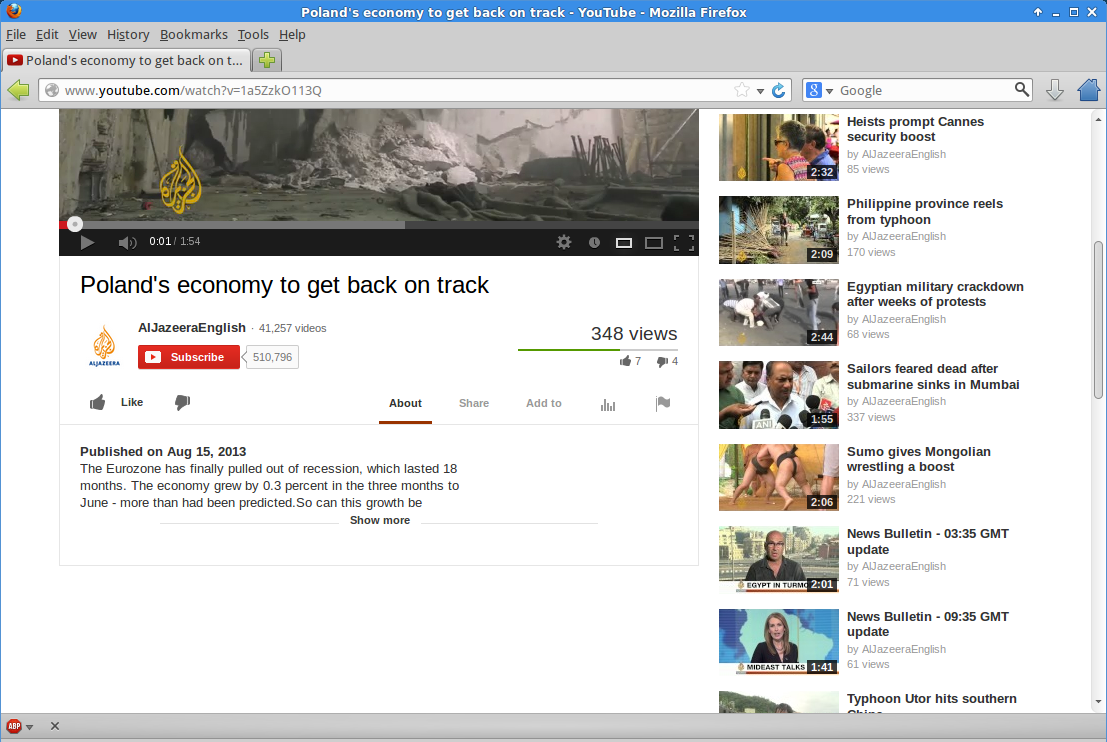Click the video progress scrubber handle
Screen dimensions: 1107x742
[x=74, y=225]
